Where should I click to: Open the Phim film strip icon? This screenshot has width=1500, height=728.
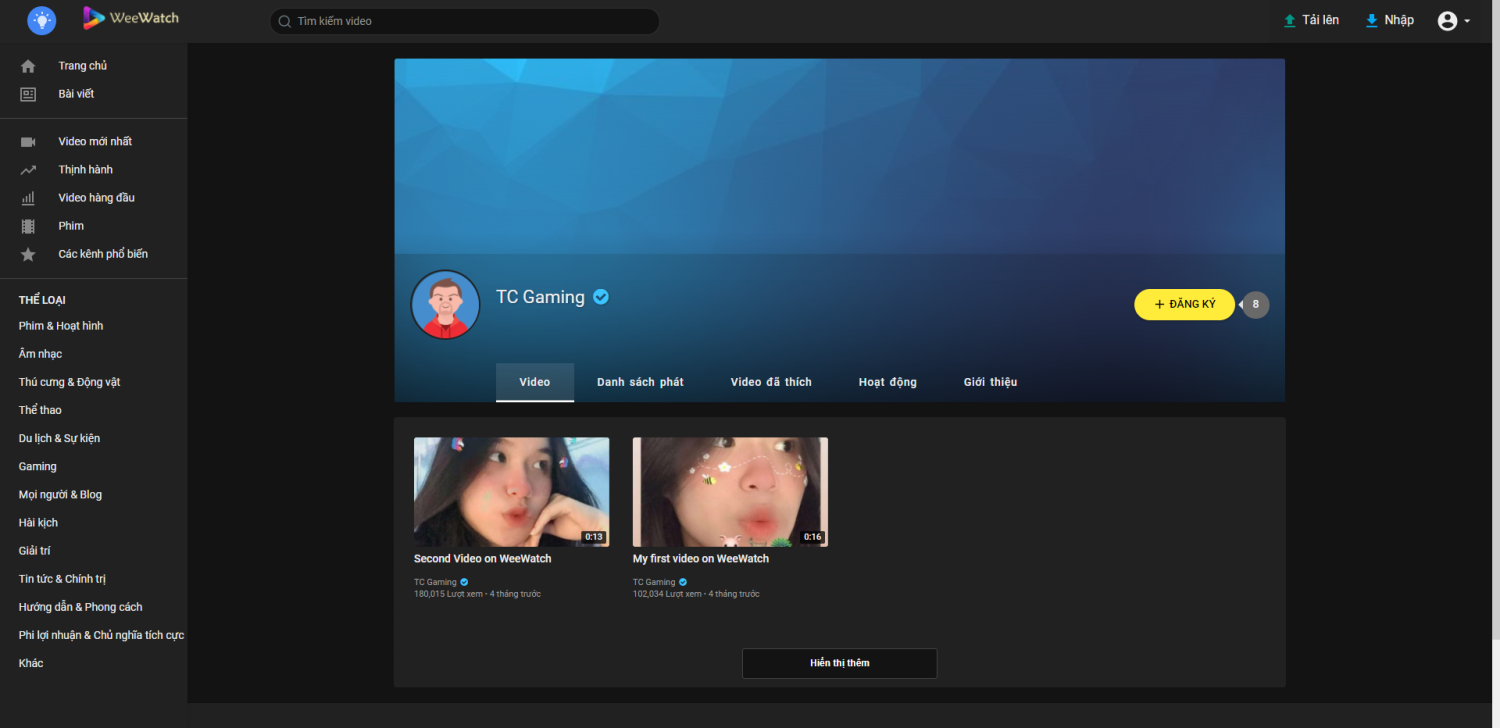tap(28, 226)
